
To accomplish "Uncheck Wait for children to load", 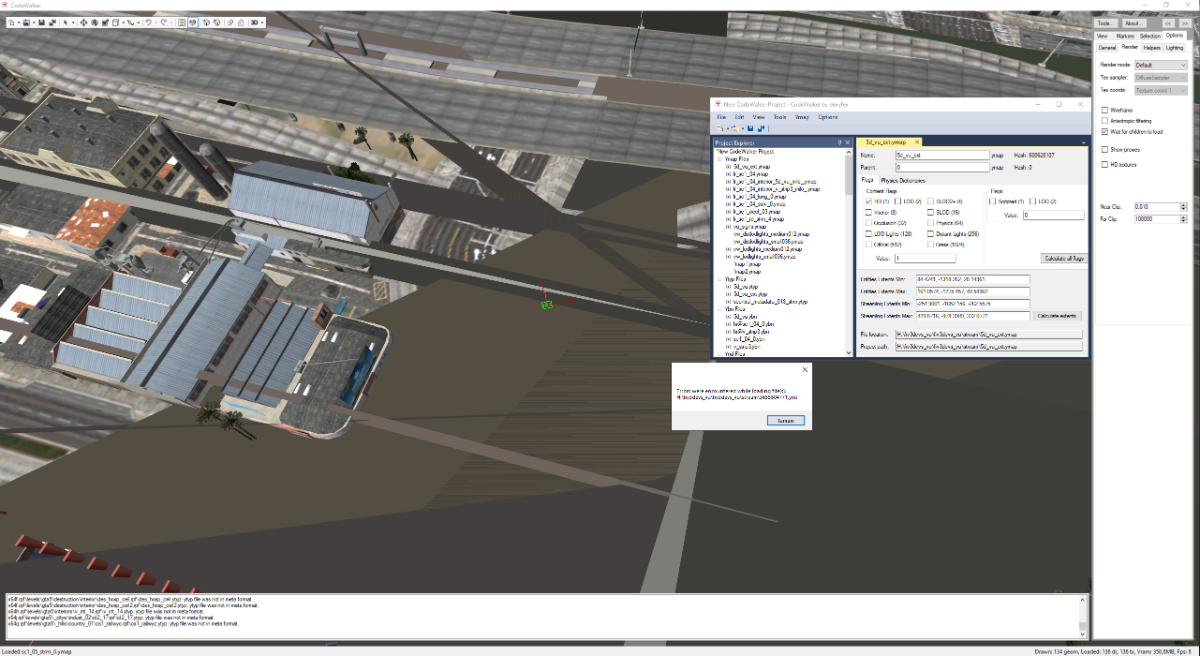I will 1104,131.
